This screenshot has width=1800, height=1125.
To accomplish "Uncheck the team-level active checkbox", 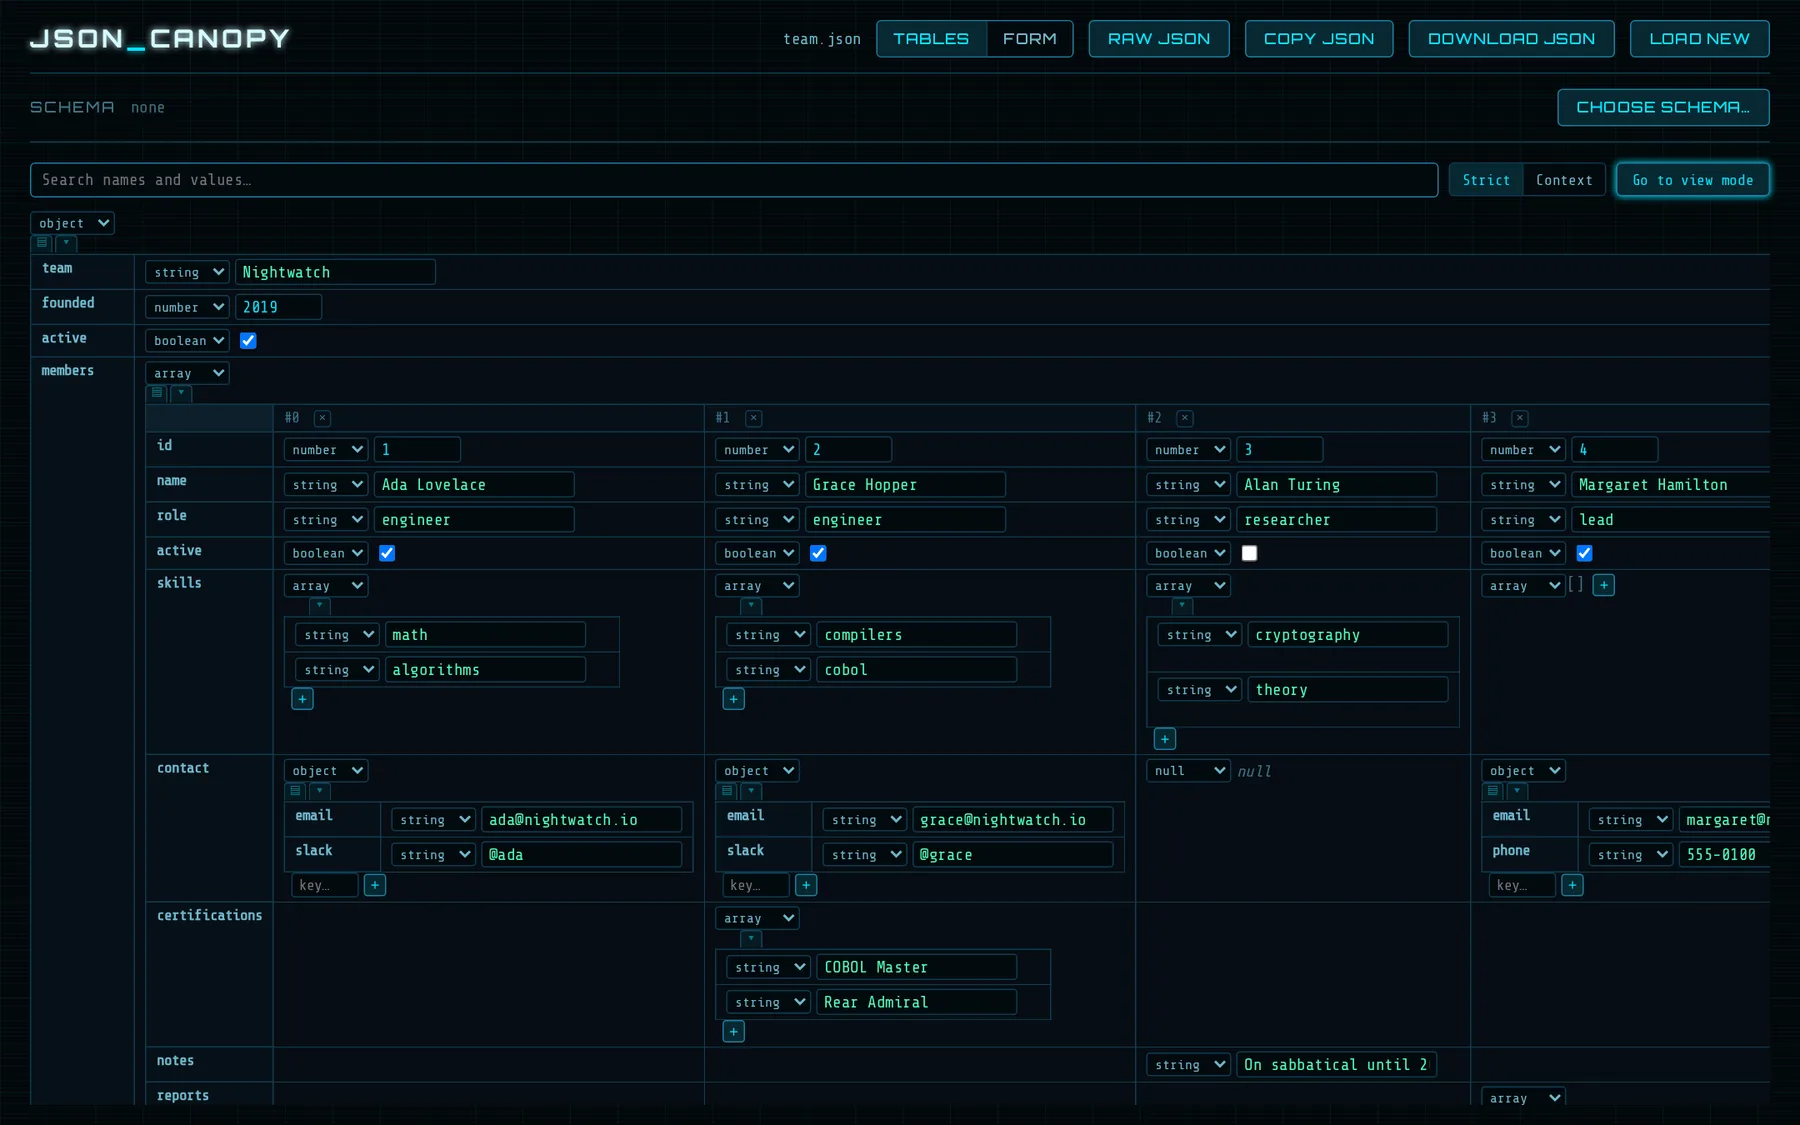I will [x=248, y=341].
